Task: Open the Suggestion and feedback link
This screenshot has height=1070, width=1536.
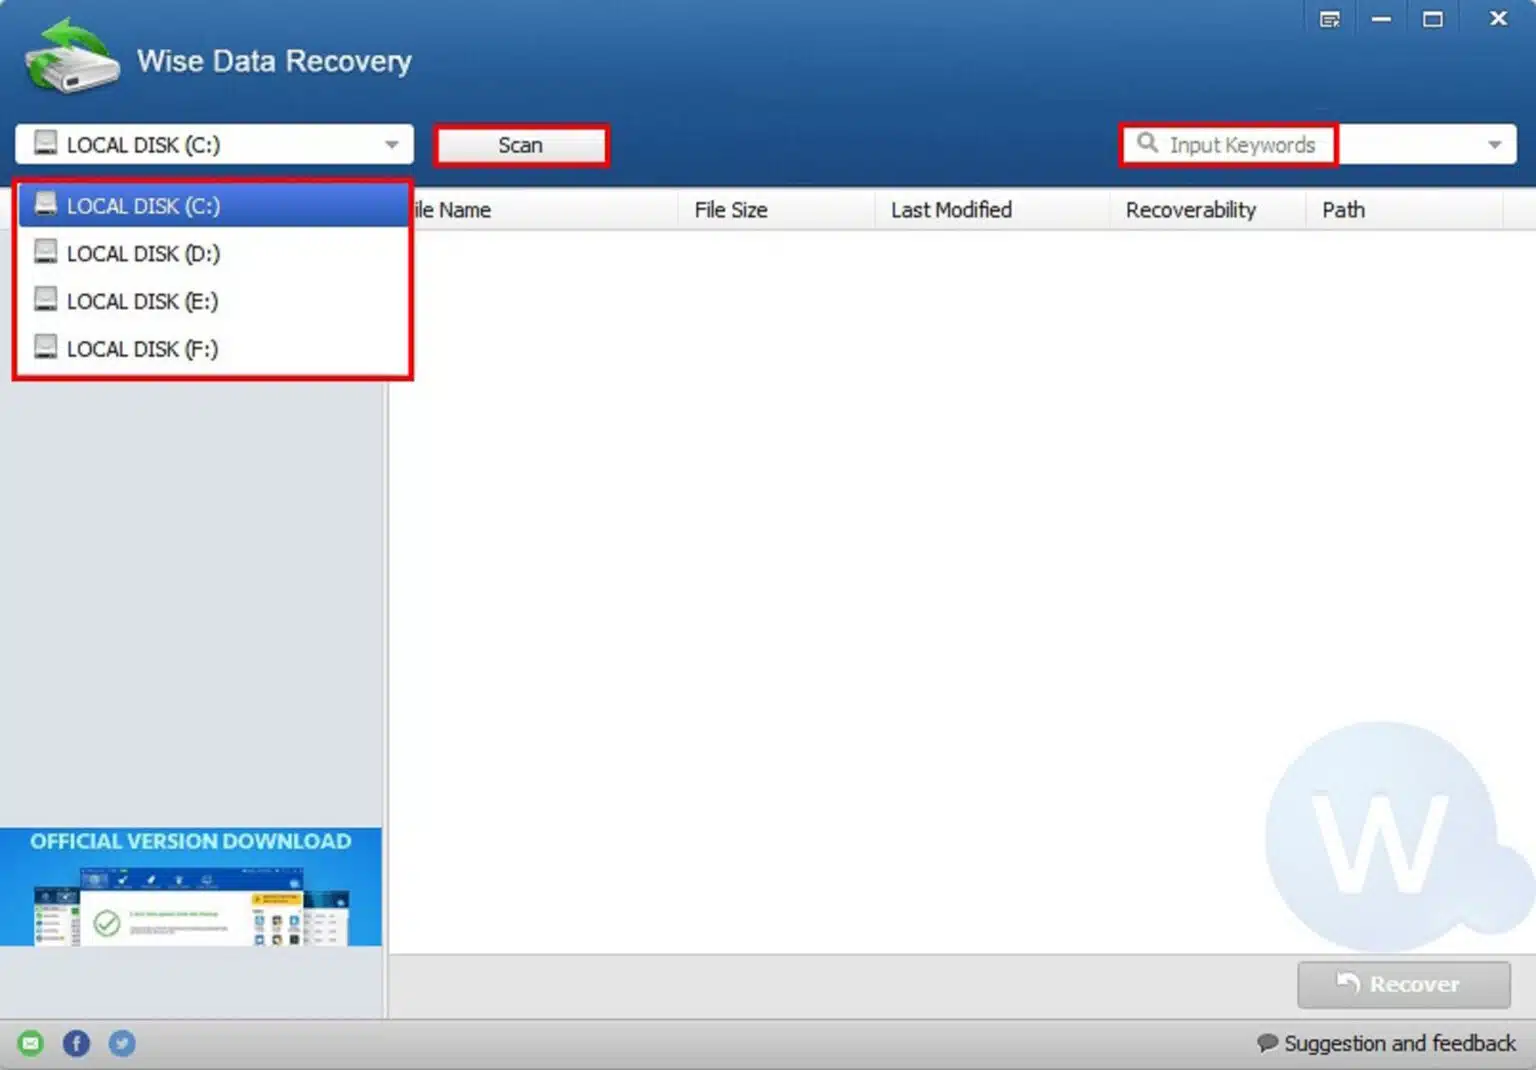Action: point(1399,1043)
